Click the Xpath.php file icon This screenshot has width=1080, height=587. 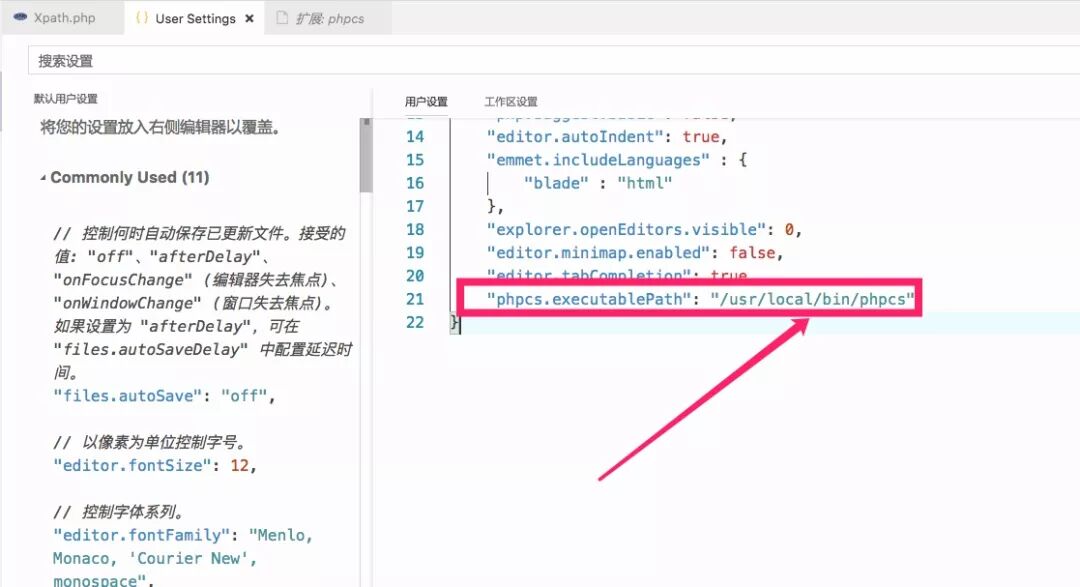[x=22, y=17]
